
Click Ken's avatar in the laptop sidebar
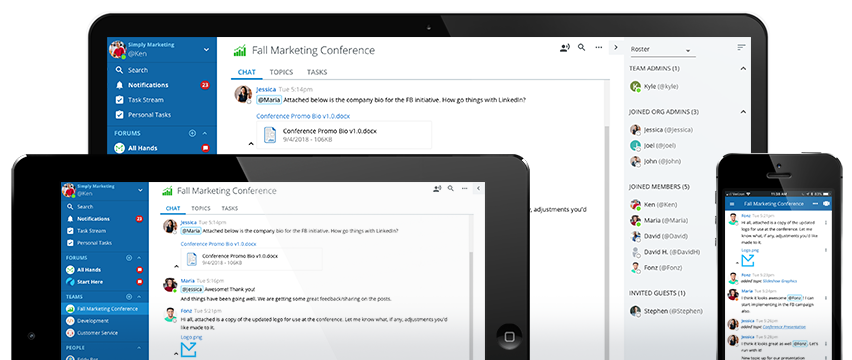(118, 49)
